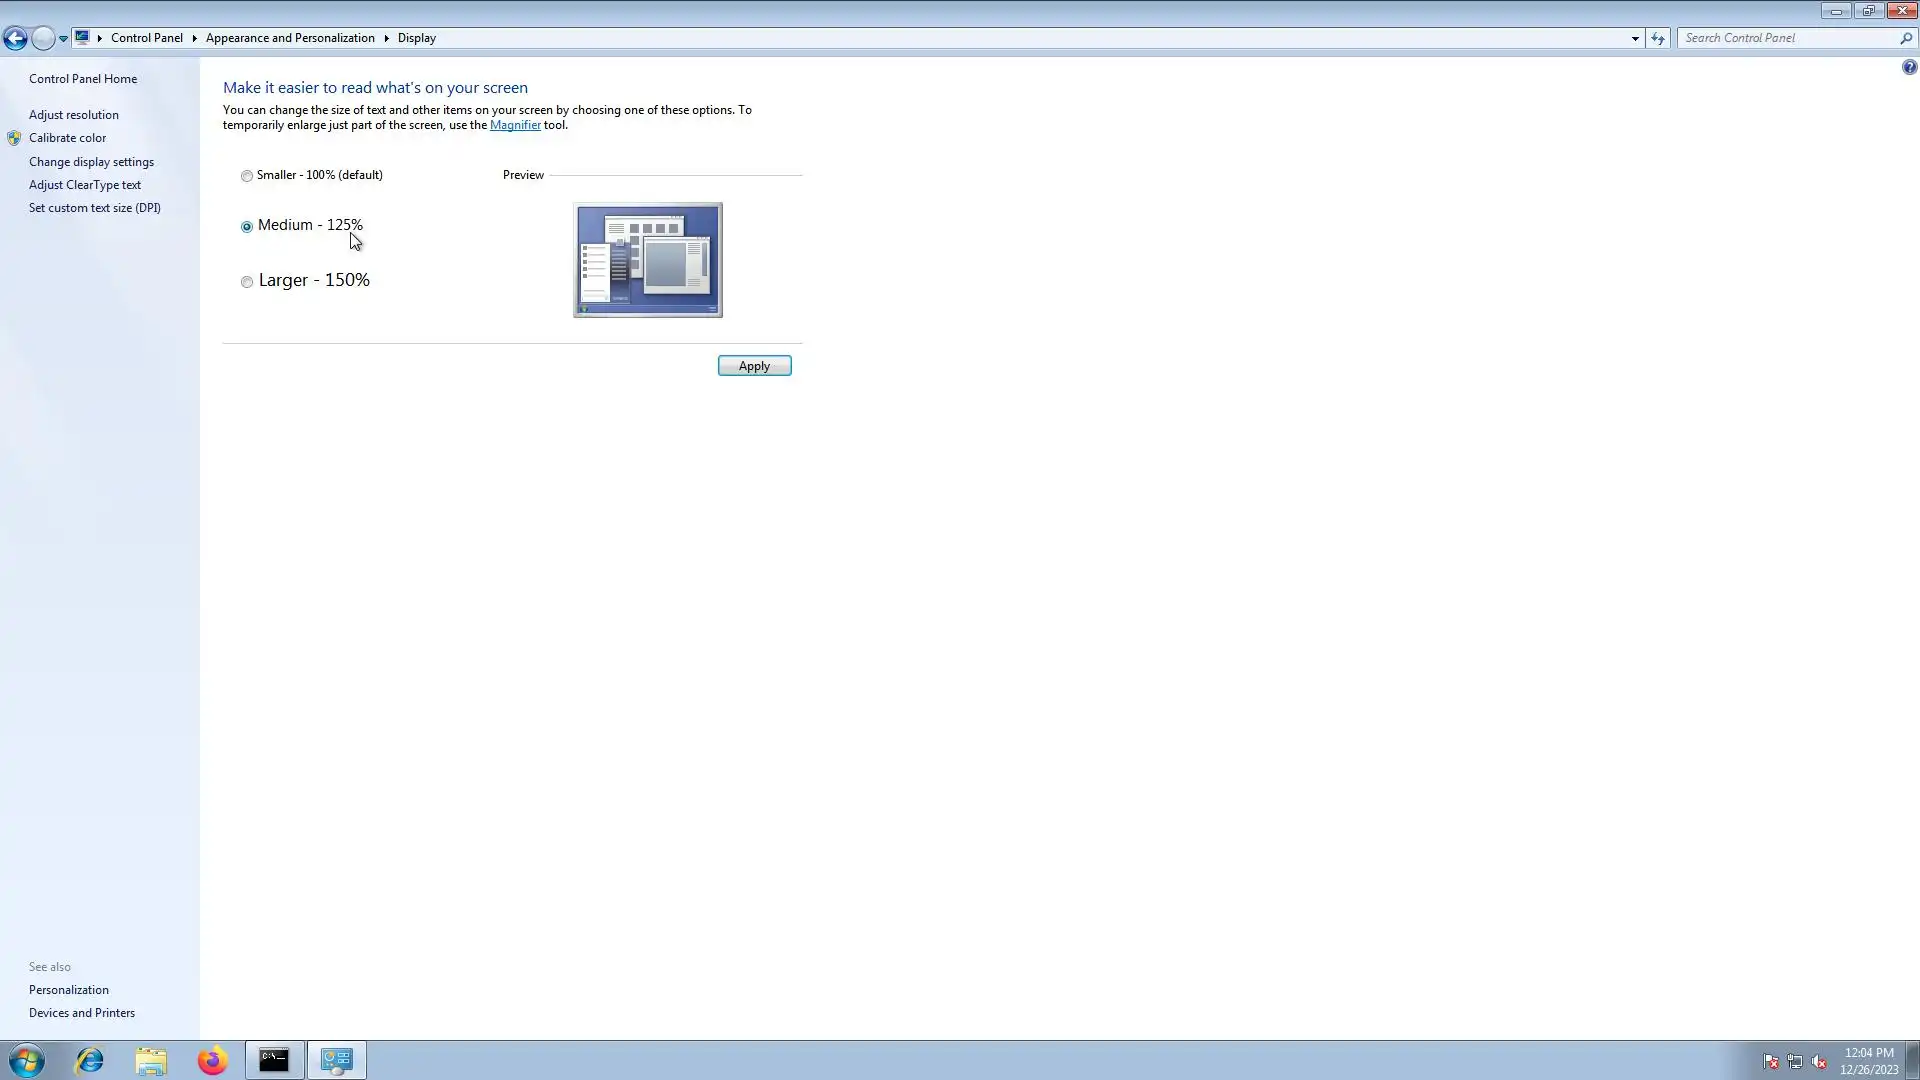Expand the address bar history dropdown
Screen dimensions: 1920x1080
coord(1635,38)
